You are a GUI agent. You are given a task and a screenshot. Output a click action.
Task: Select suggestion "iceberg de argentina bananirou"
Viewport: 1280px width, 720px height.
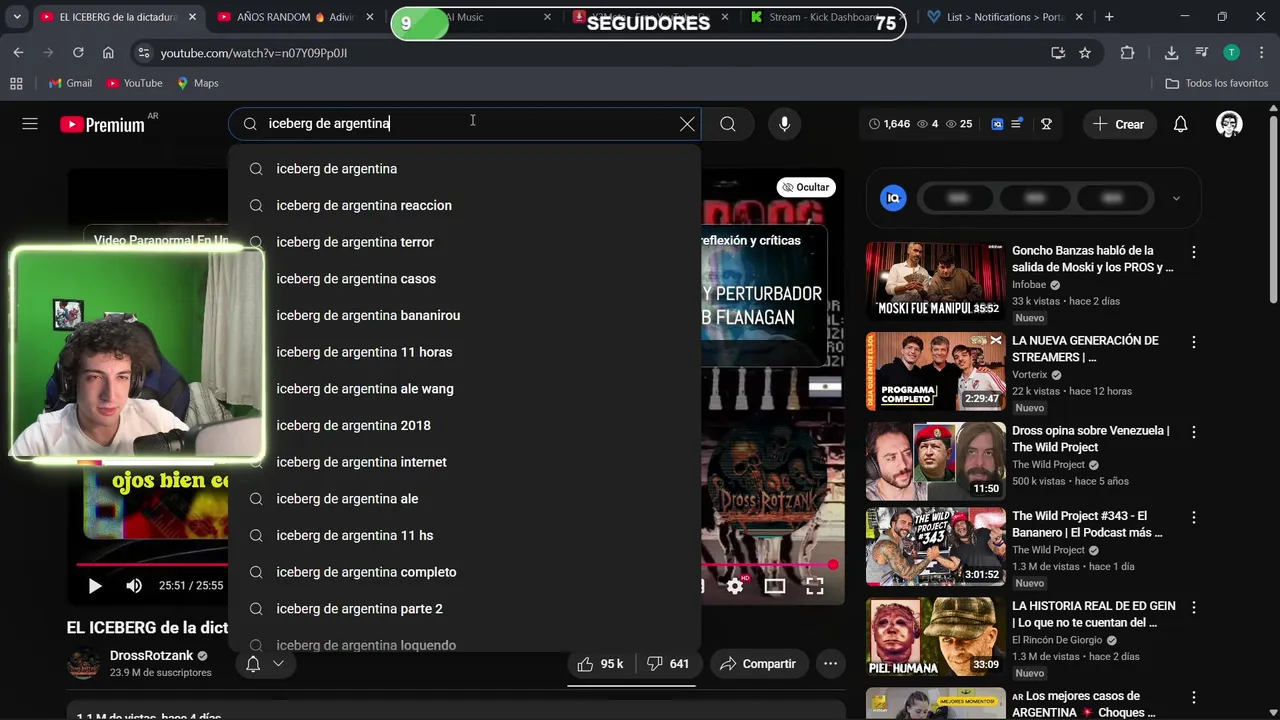click(465, 315)
